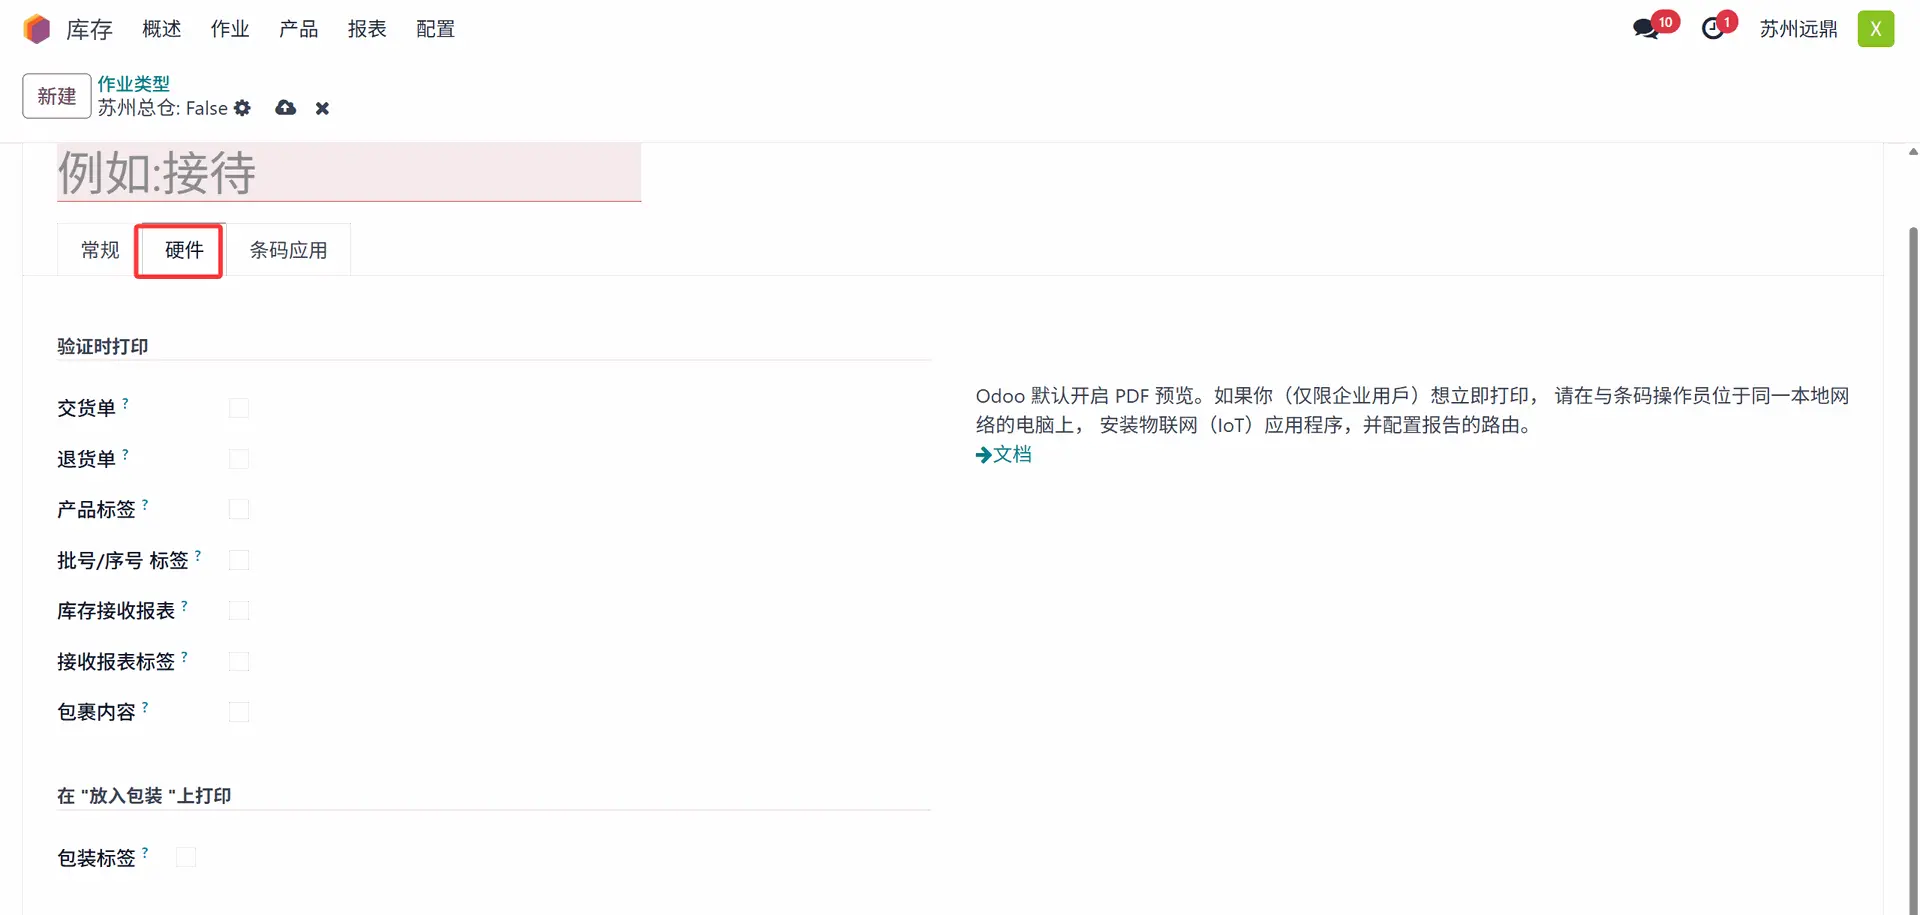
Task: Open the Odoo Inventory app home icon
Action: coord(37,29)
